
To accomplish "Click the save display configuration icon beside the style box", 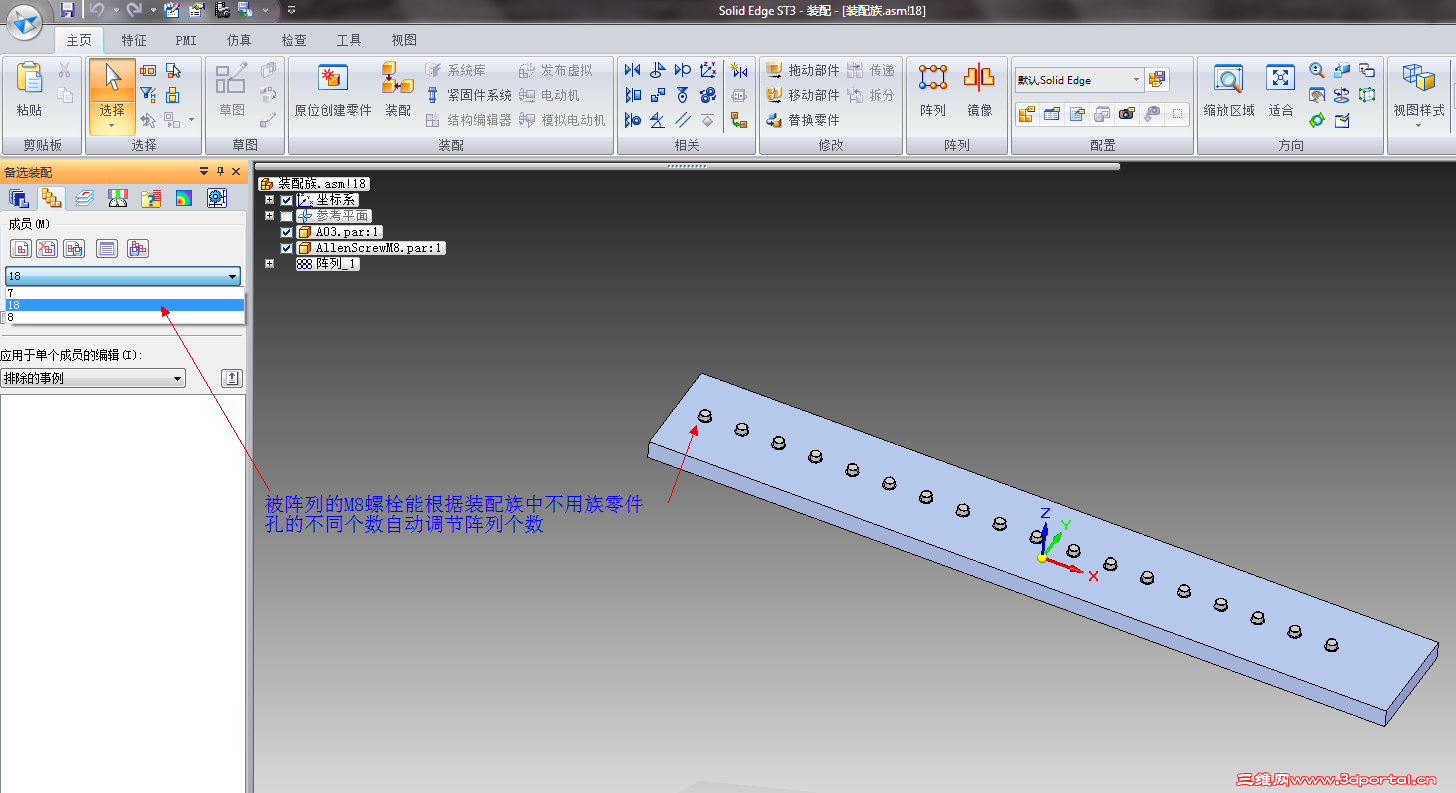I will tap(1158, 79).
